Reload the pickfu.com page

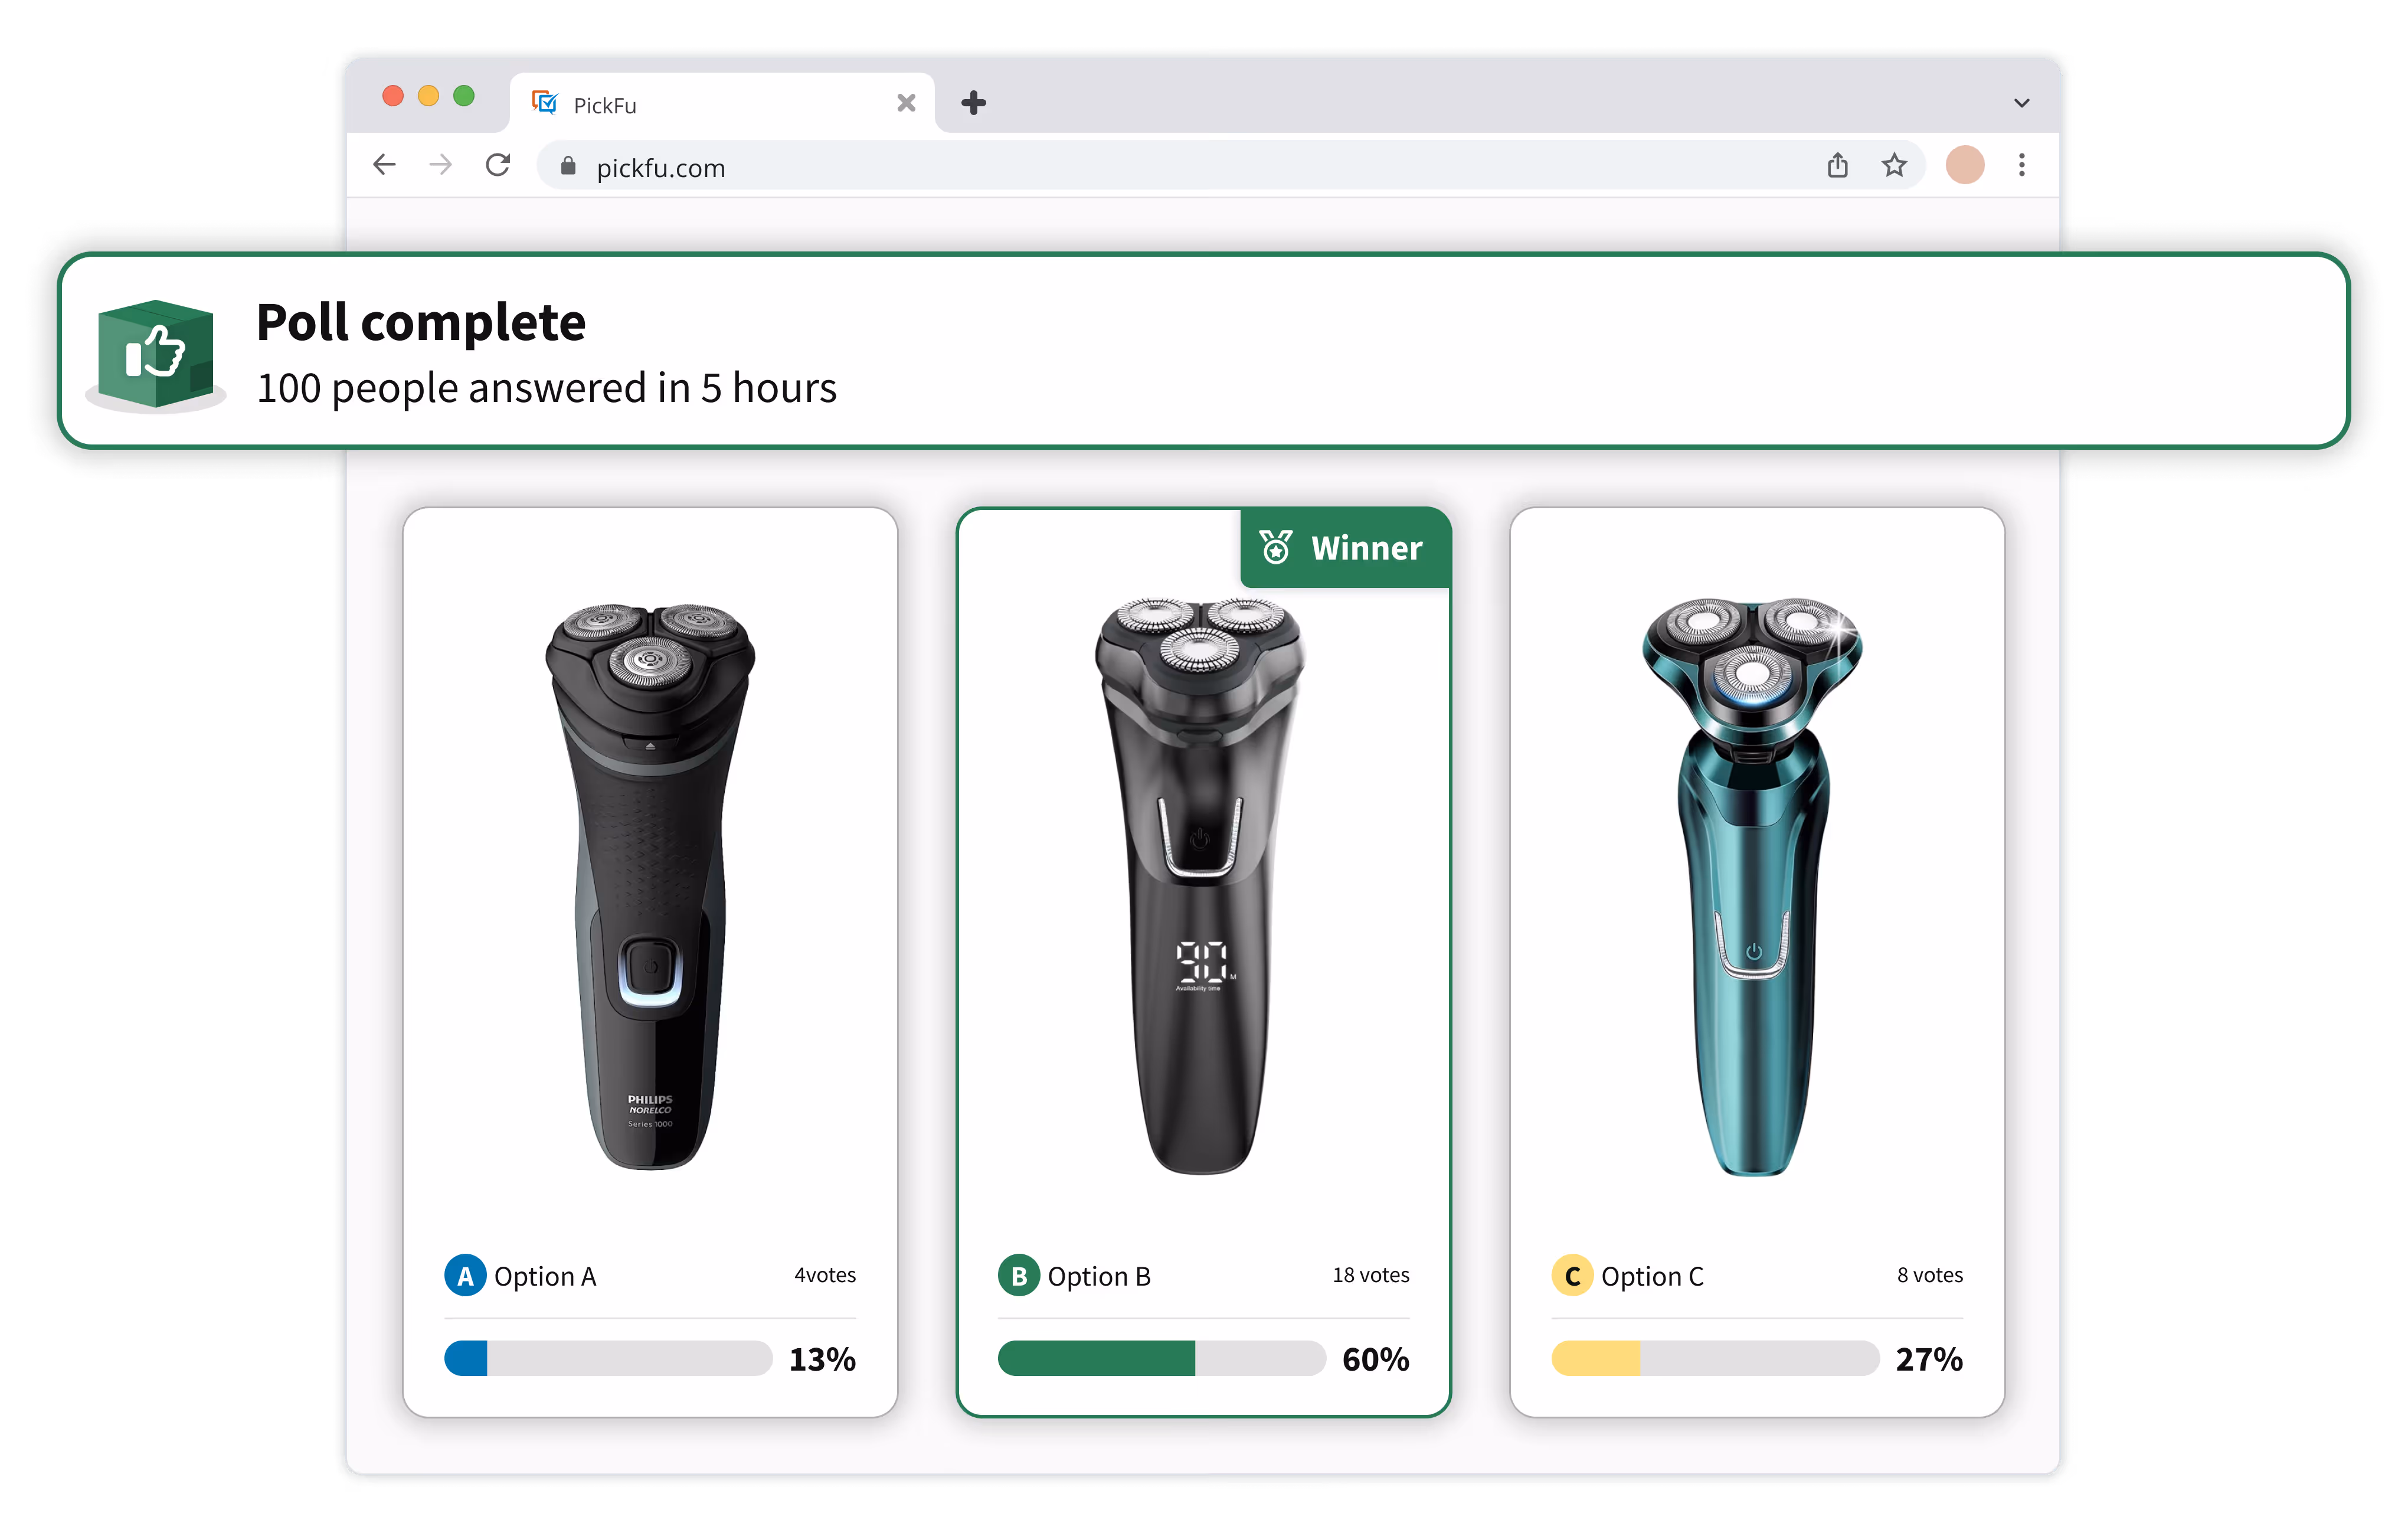(498, 165)
